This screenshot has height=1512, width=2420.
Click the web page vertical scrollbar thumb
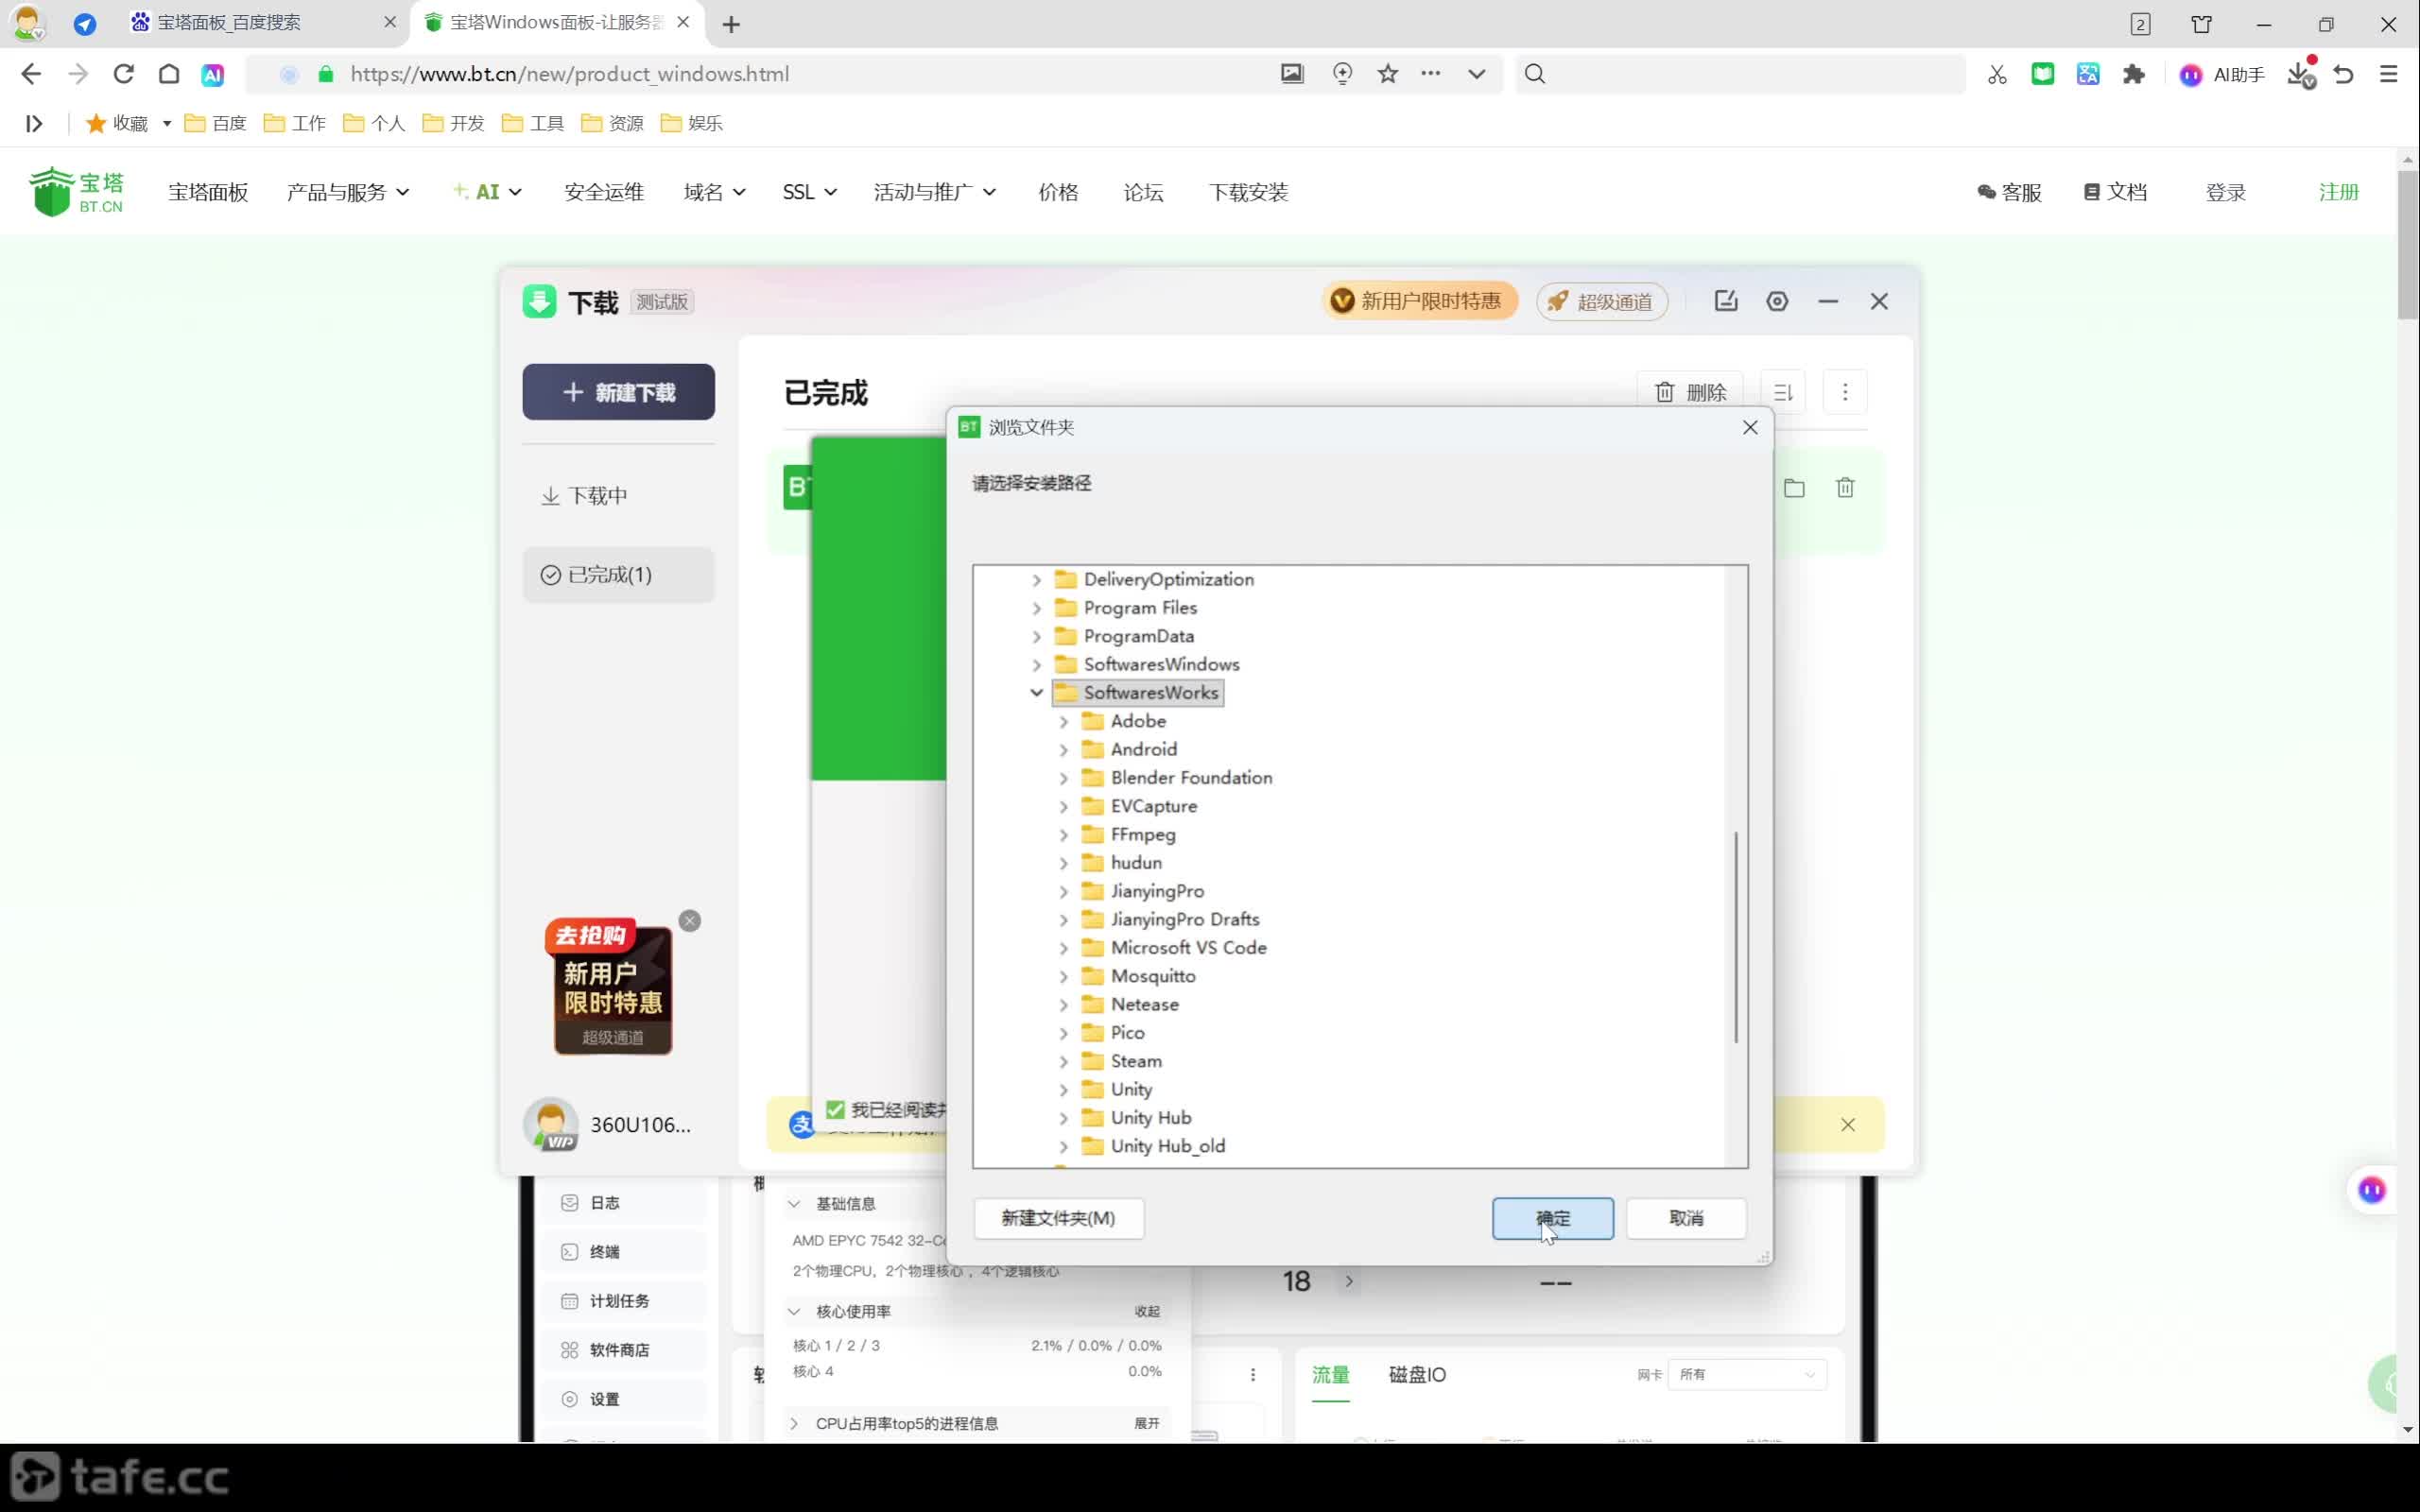click(x=2407, y=245)
